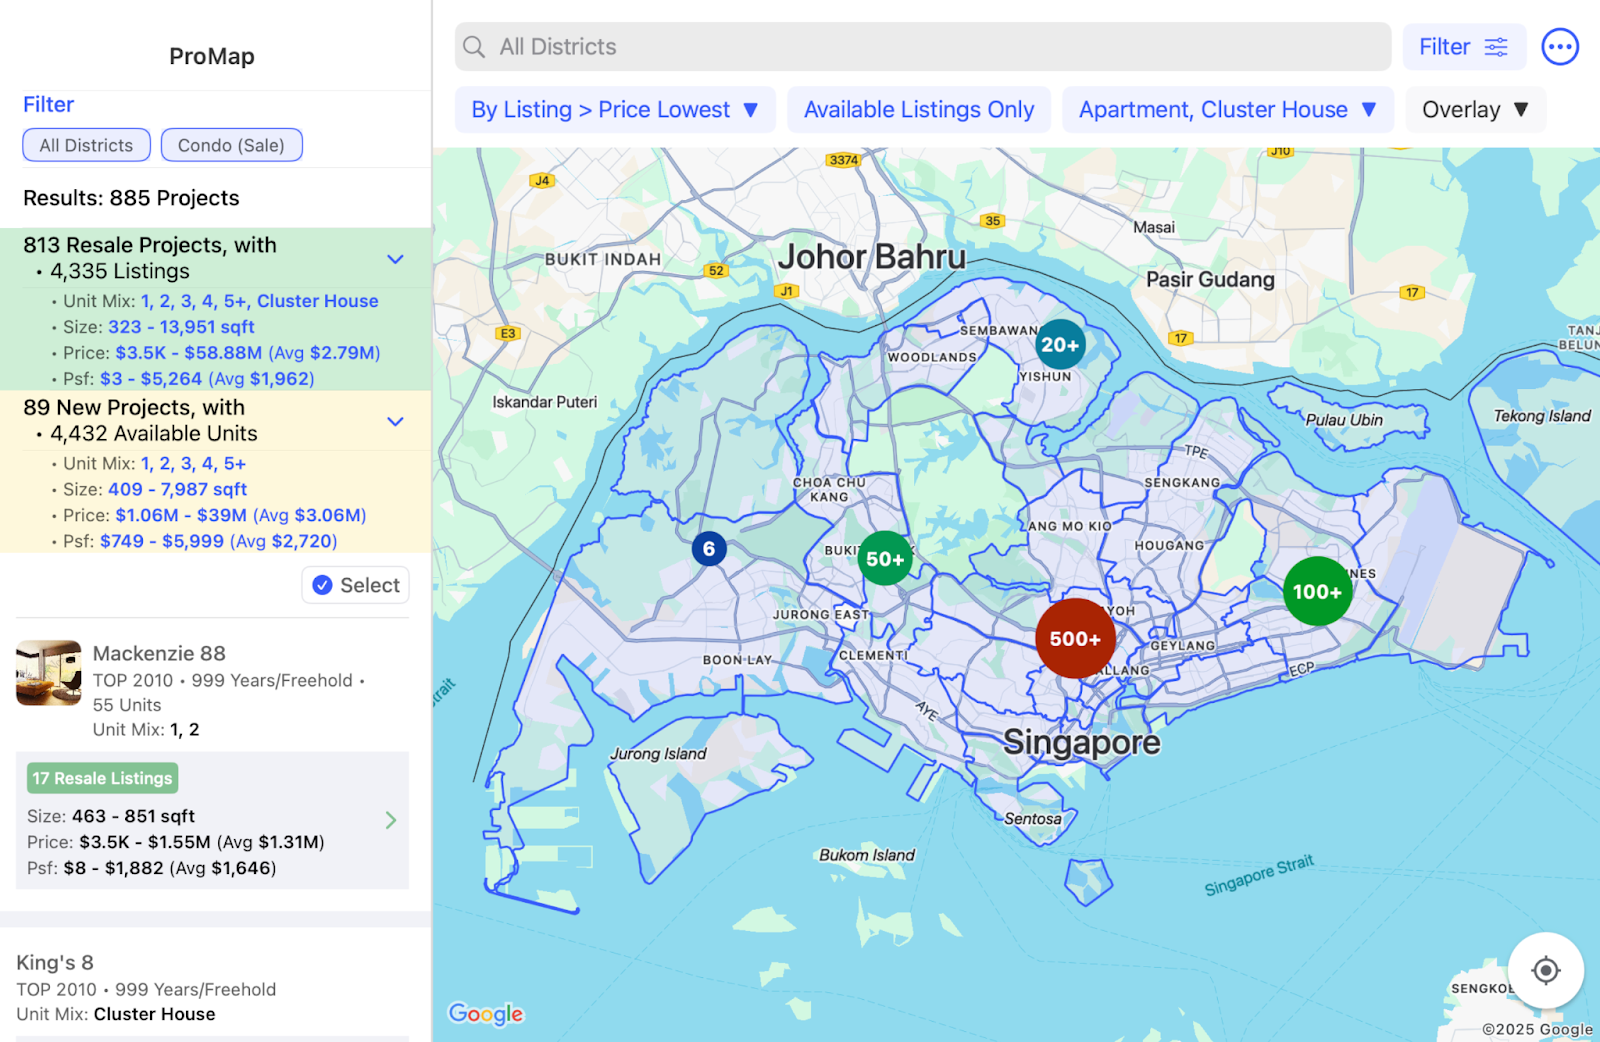Click new projects Unit Mix 1, 2, 3, 4, 5+
This screenshot has height=1042, width=1600.
[193, 463]
